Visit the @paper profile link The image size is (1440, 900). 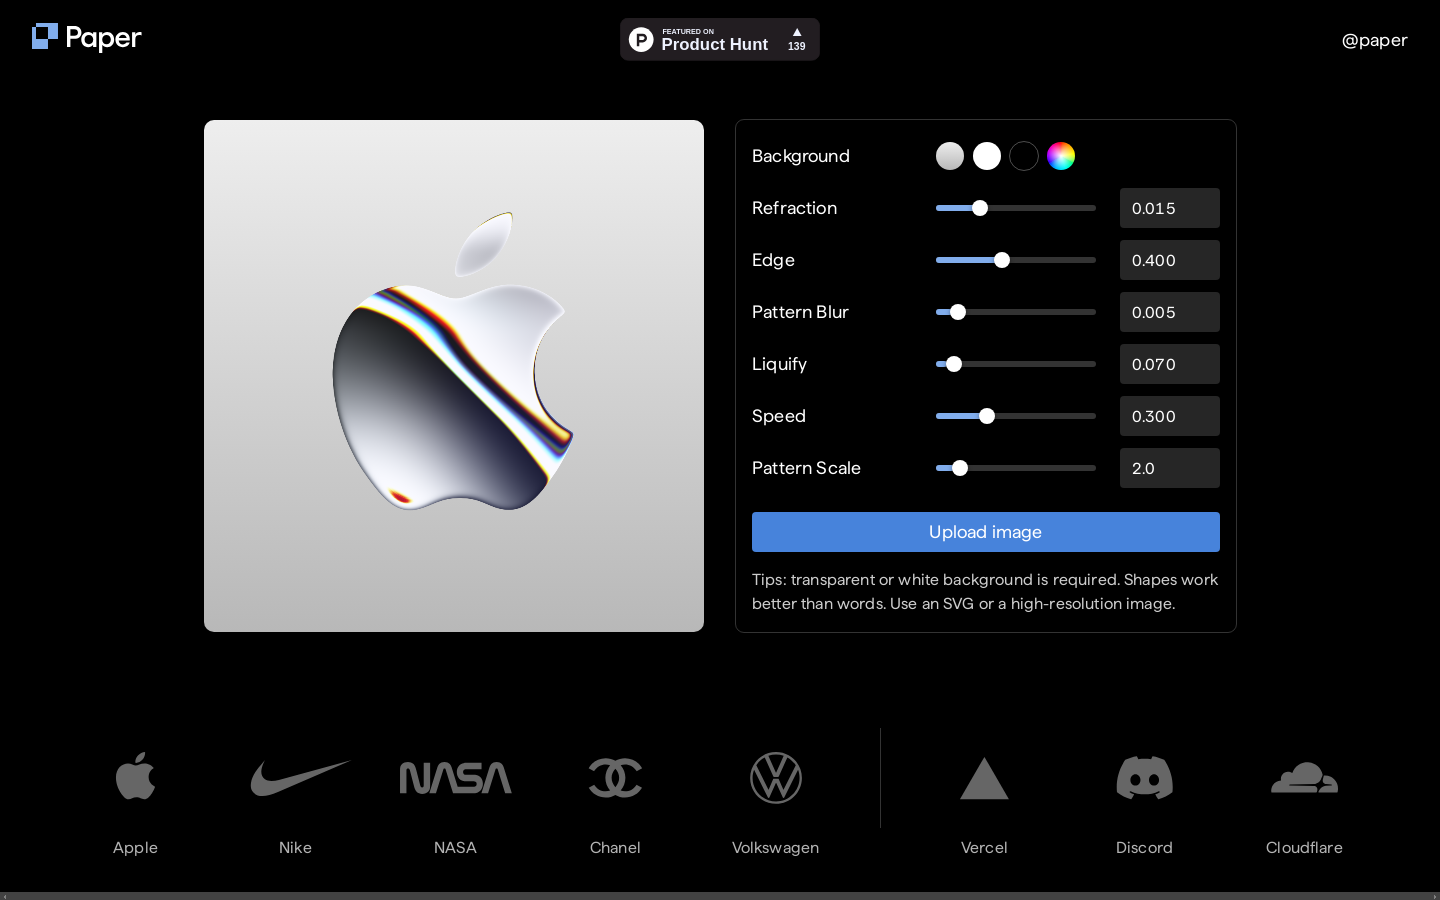coord(1374,40)
